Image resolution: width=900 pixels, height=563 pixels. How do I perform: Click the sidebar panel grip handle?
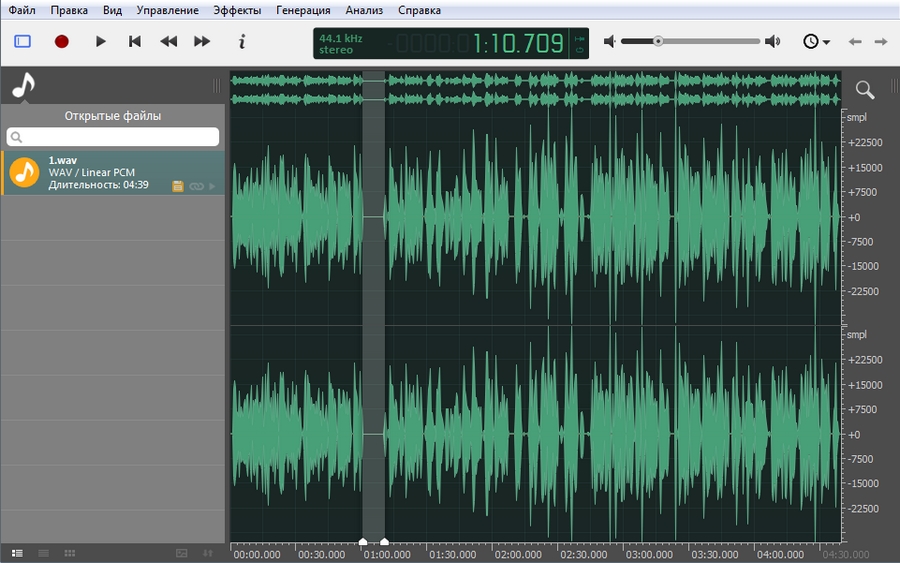(x=216, y=86)
